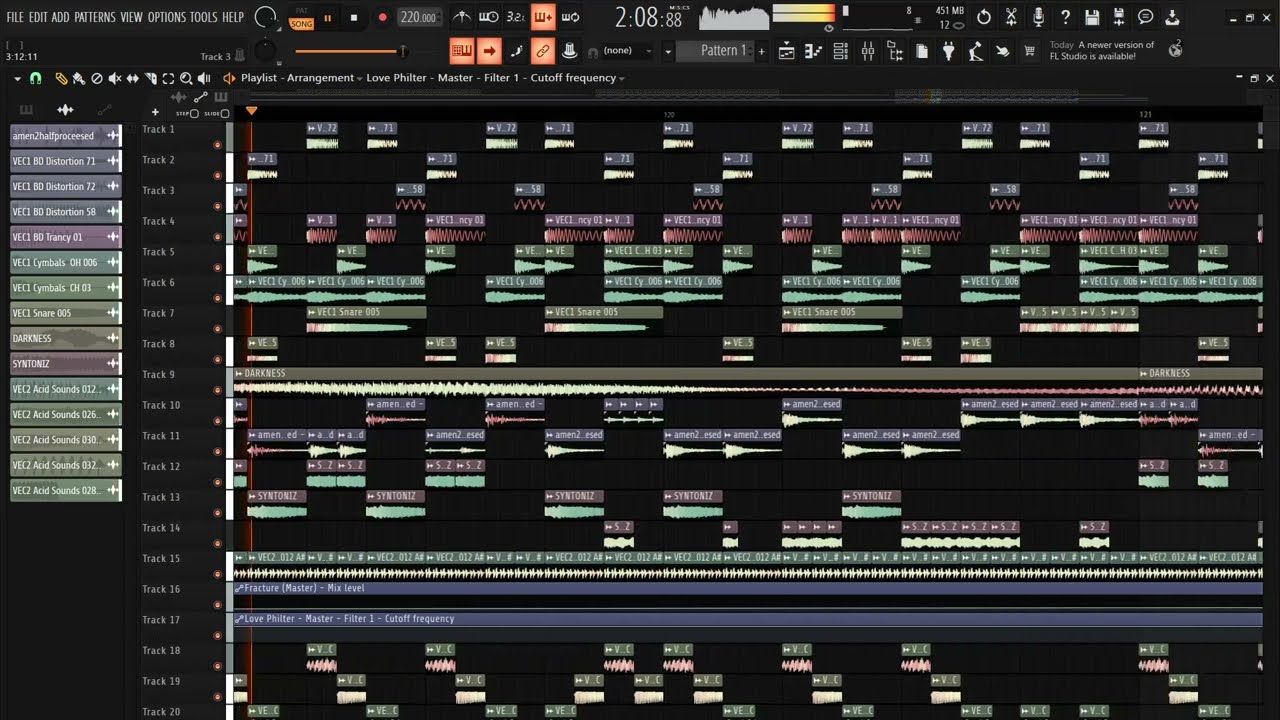Select the Slip tool
The image size is (1280, 720).
[133, 78]
